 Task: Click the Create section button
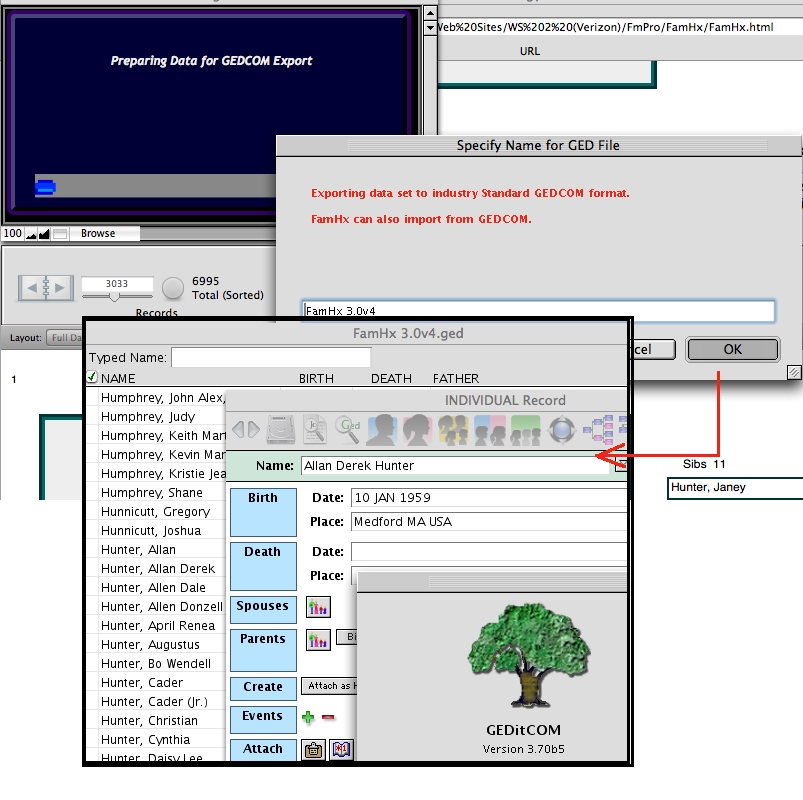[x=263, y=688]
